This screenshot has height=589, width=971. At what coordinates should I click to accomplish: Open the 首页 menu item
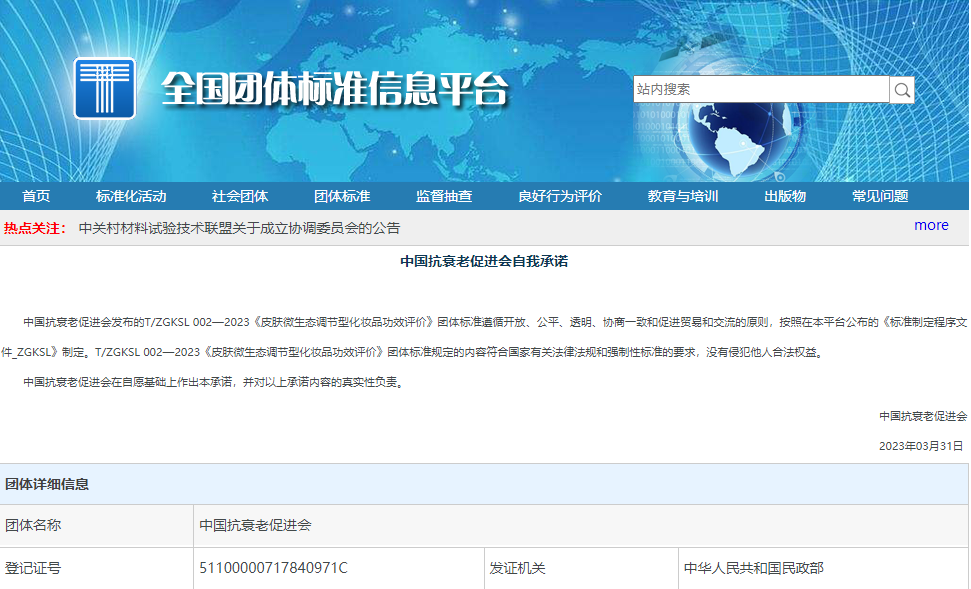click(x=36, y=196)
